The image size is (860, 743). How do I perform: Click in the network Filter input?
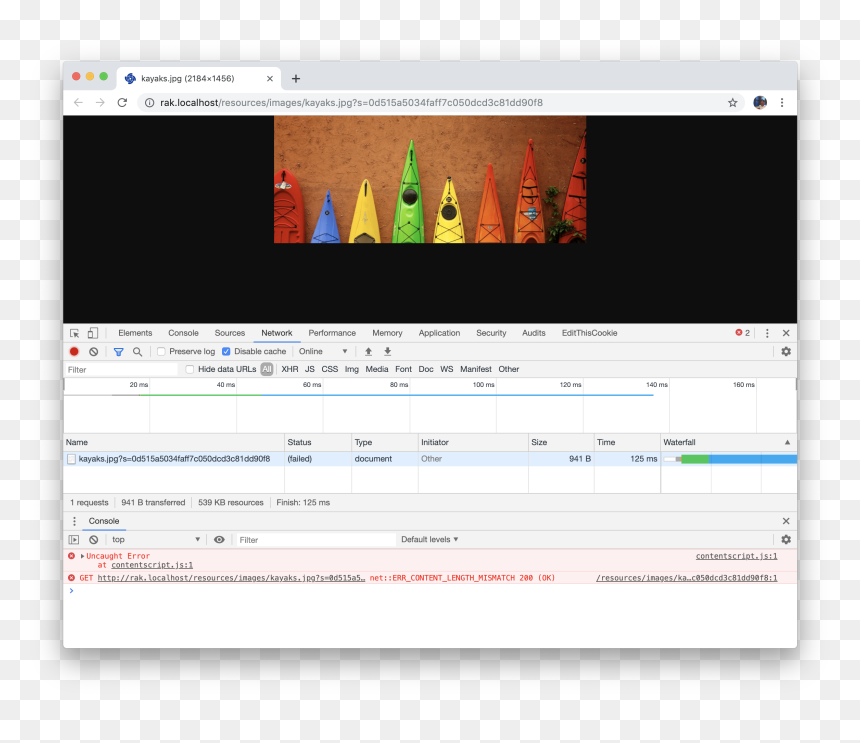[121, 370]
